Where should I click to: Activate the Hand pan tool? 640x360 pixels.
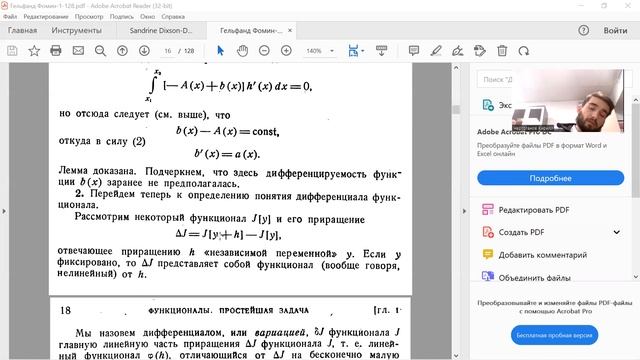click(242, 51)
